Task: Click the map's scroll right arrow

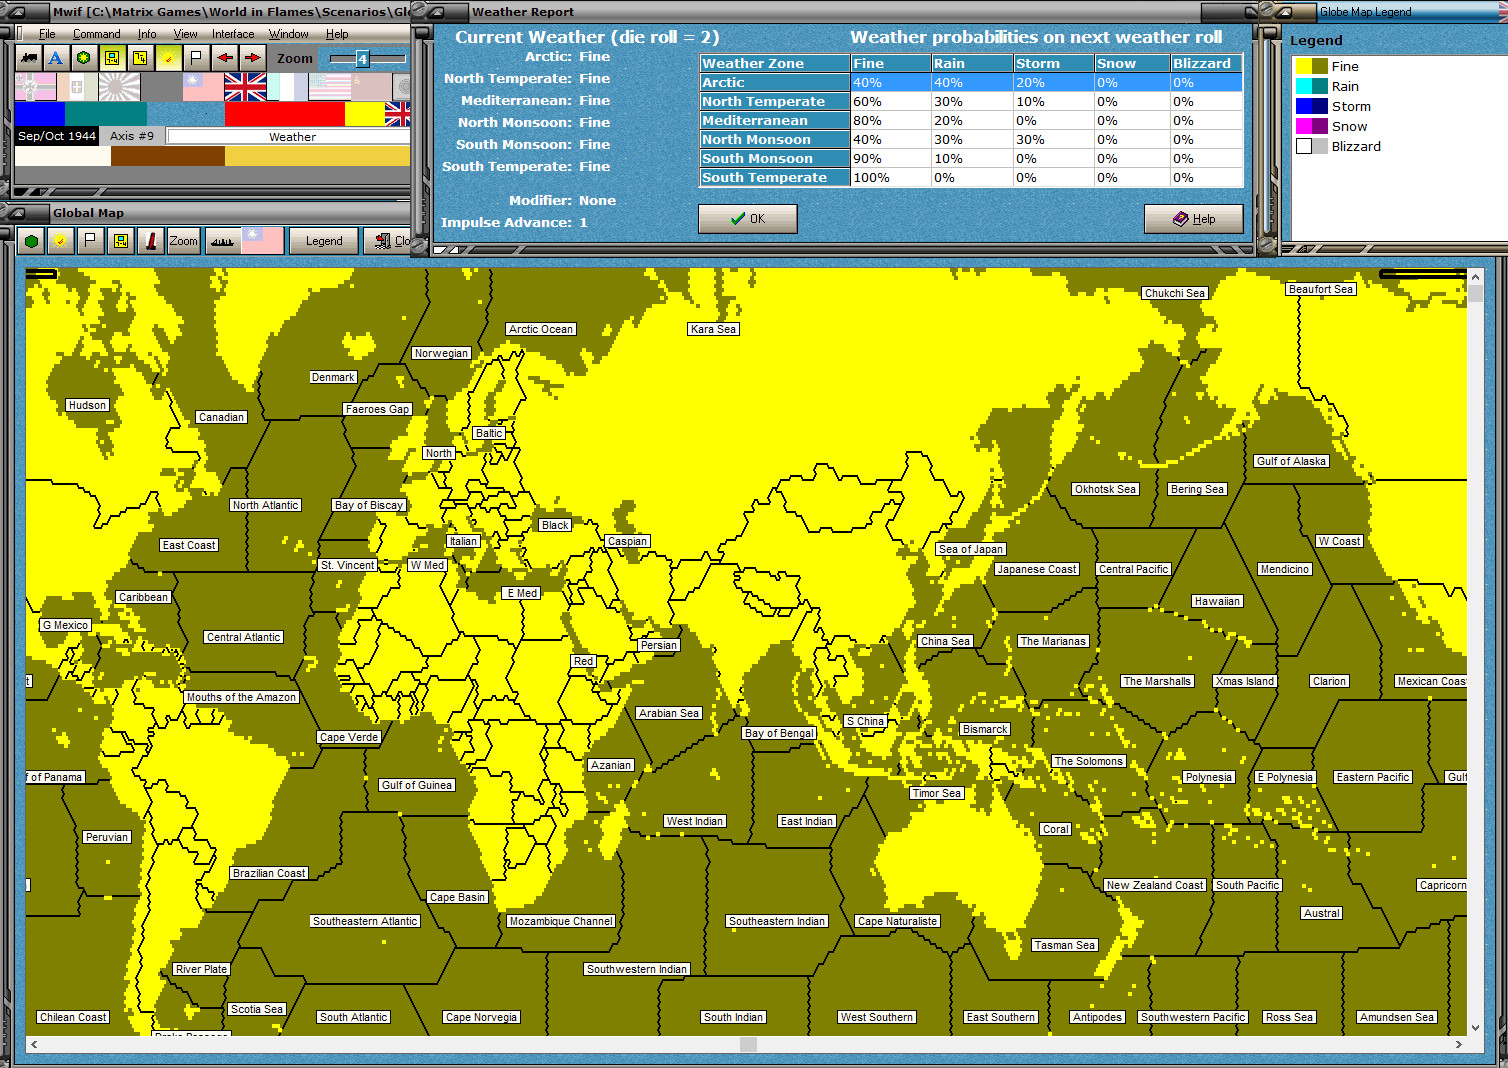Action: [x=1458, y=1044]
